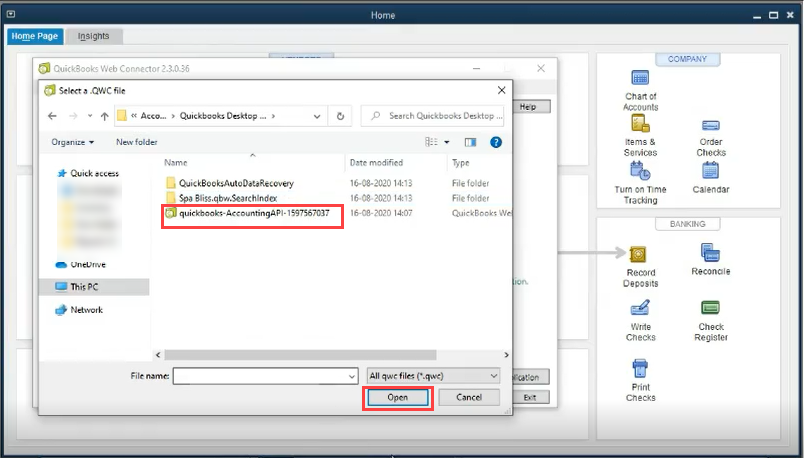804x458 pixels.
Task: Open QuickBooks window system menu icon
Action: [11, 14]
